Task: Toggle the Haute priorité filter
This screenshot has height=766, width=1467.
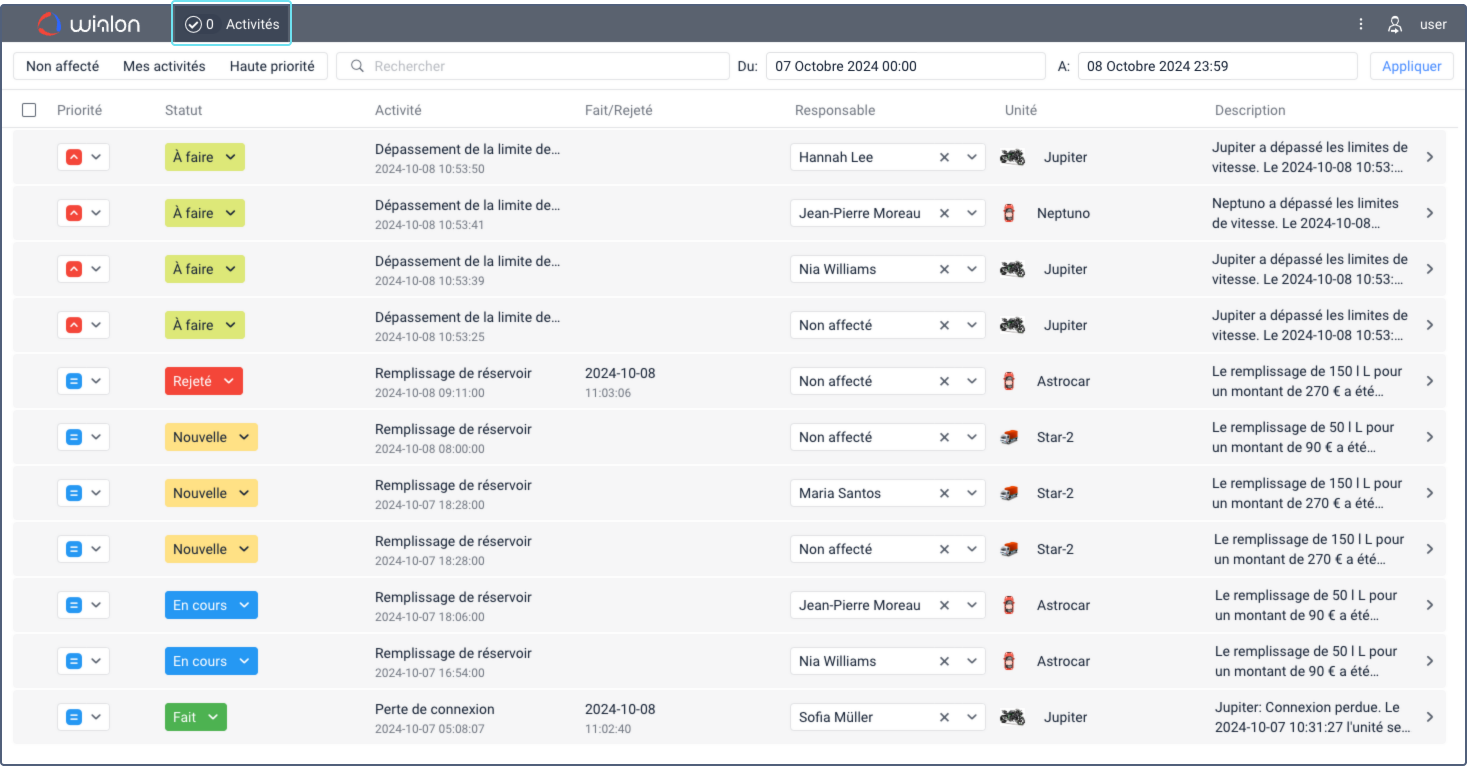Action: click(272, 66)
